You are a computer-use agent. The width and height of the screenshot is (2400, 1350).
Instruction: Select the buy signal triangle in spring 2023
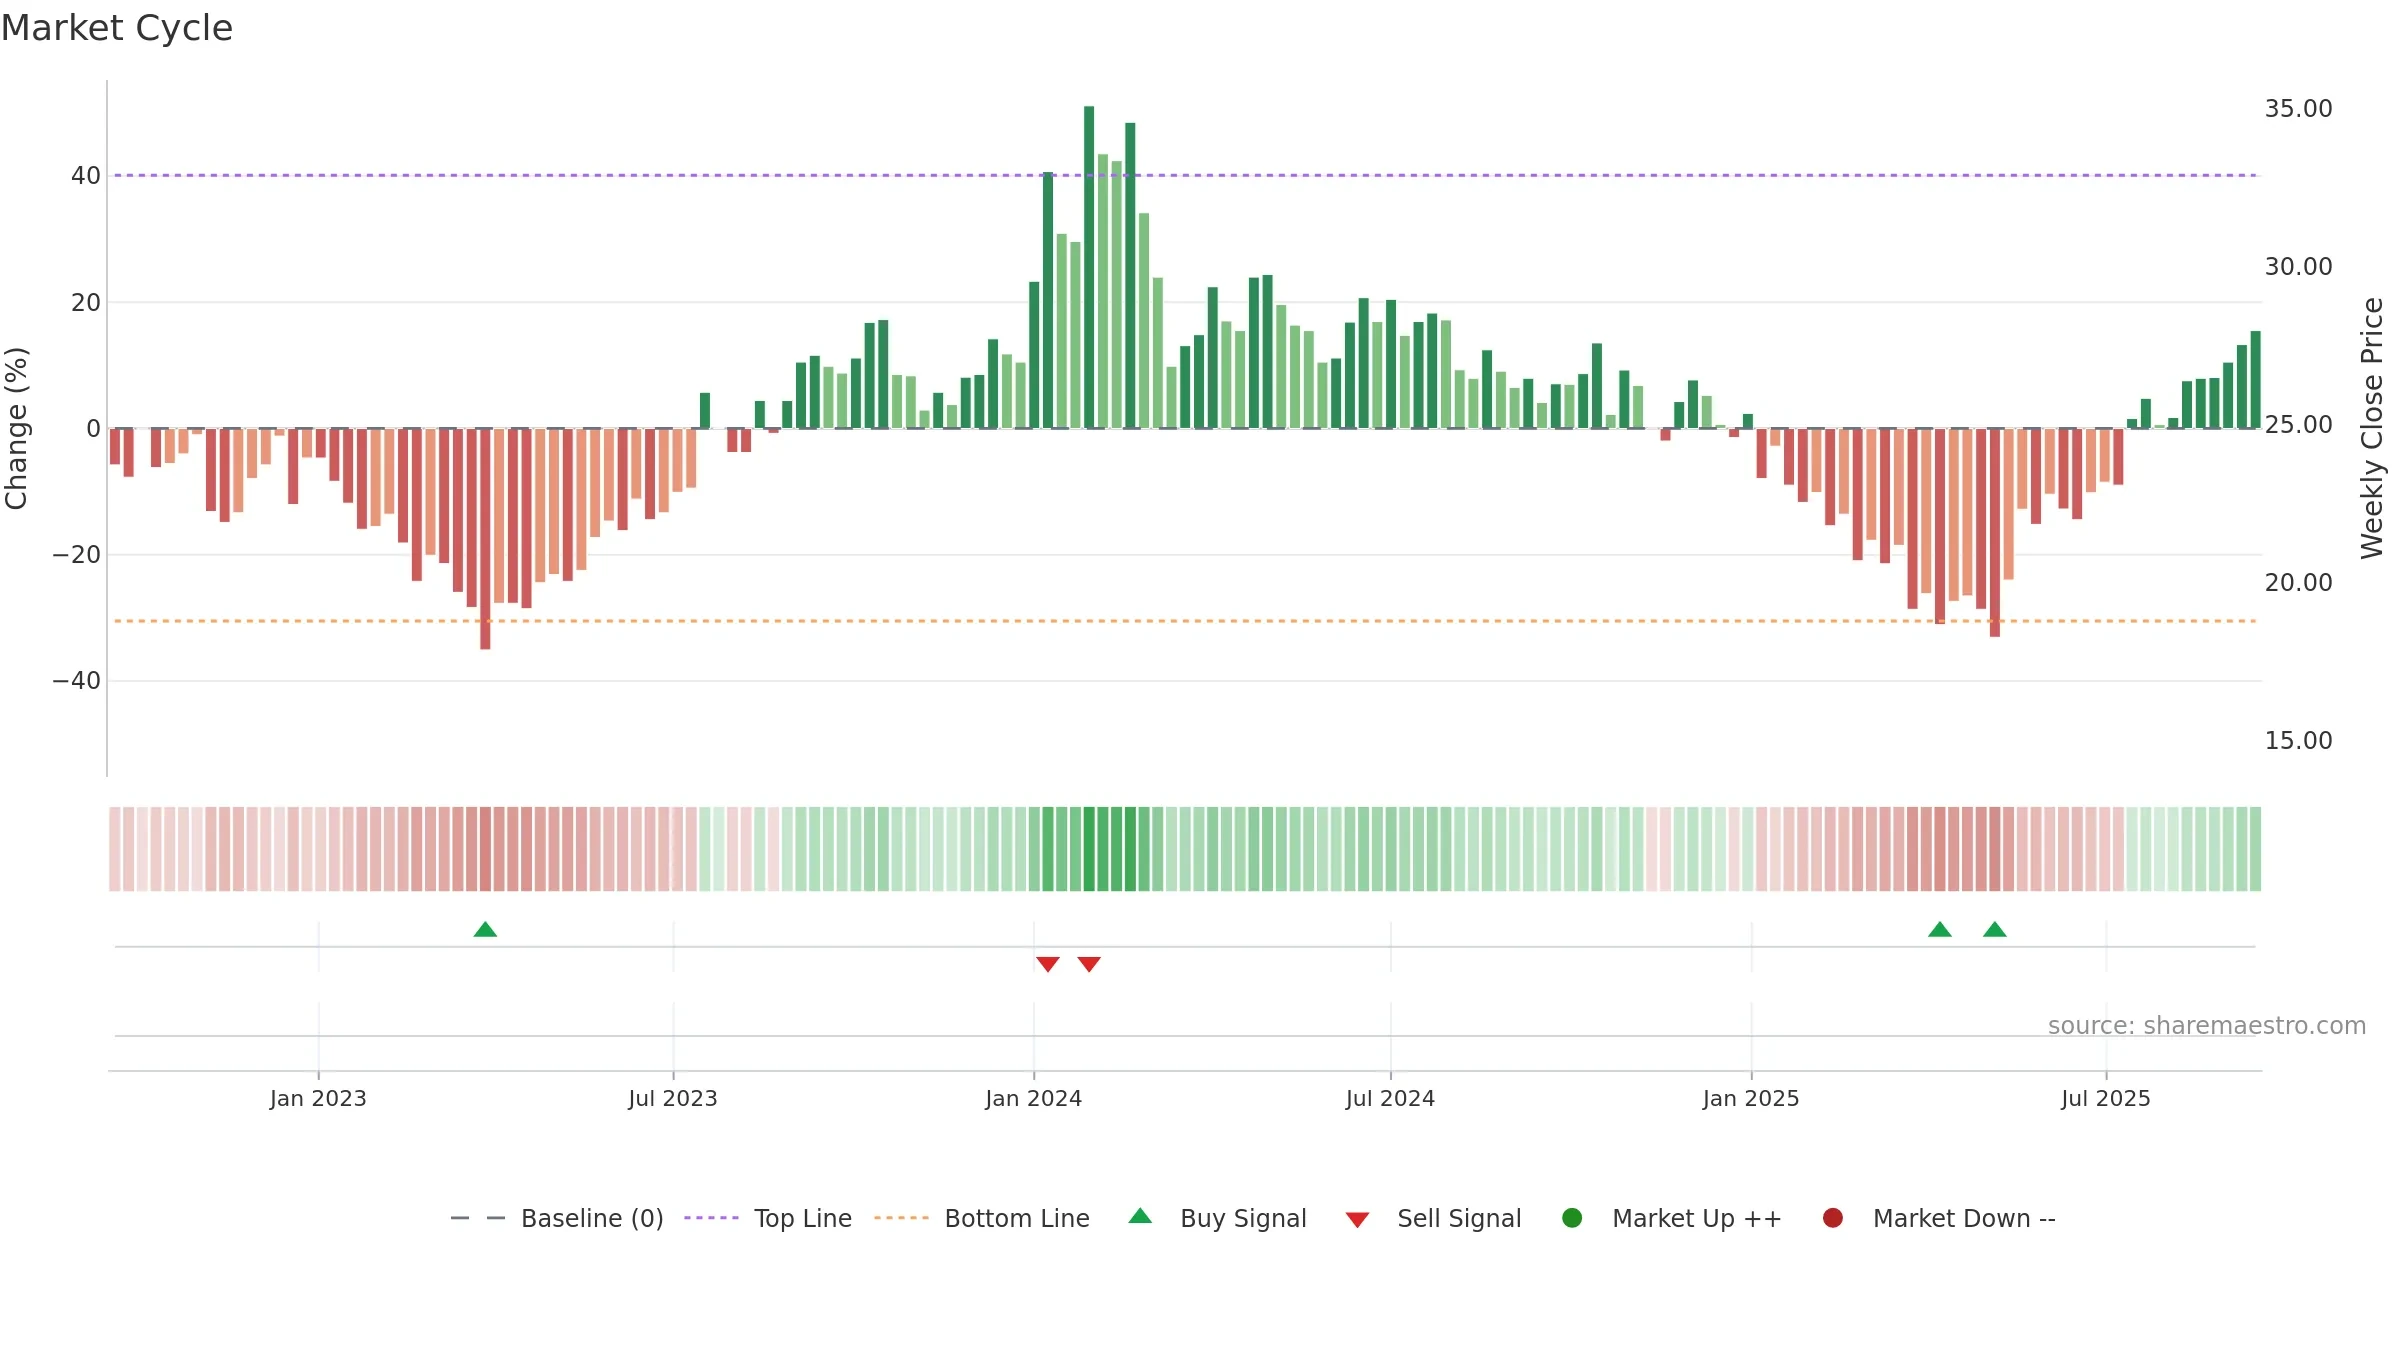[485, 929]
